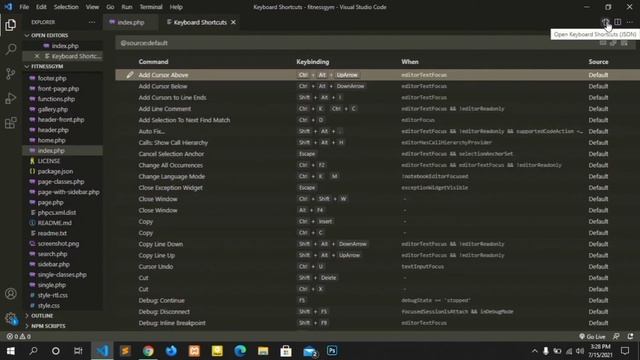Select the Add Cursor Below row
The height and width of the screenshot is (360, 640).
pos(378,86)
